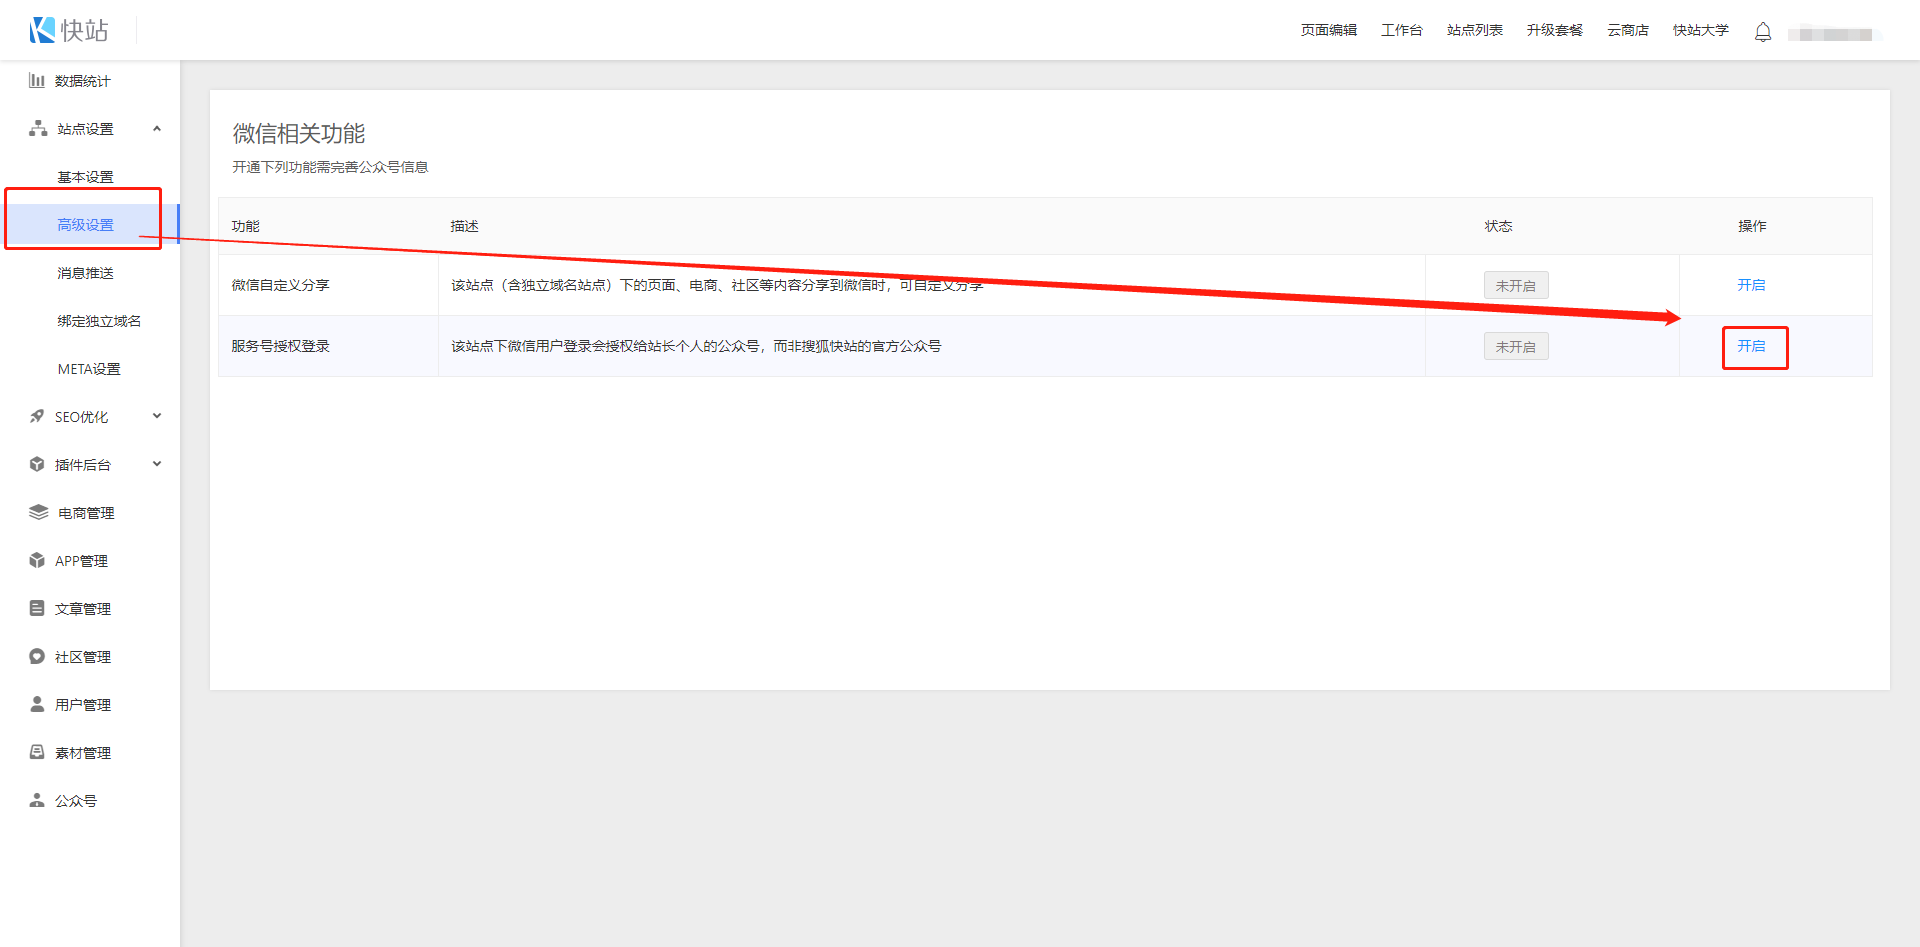Open 页面编辑 in top navigation

point(1328,30)
